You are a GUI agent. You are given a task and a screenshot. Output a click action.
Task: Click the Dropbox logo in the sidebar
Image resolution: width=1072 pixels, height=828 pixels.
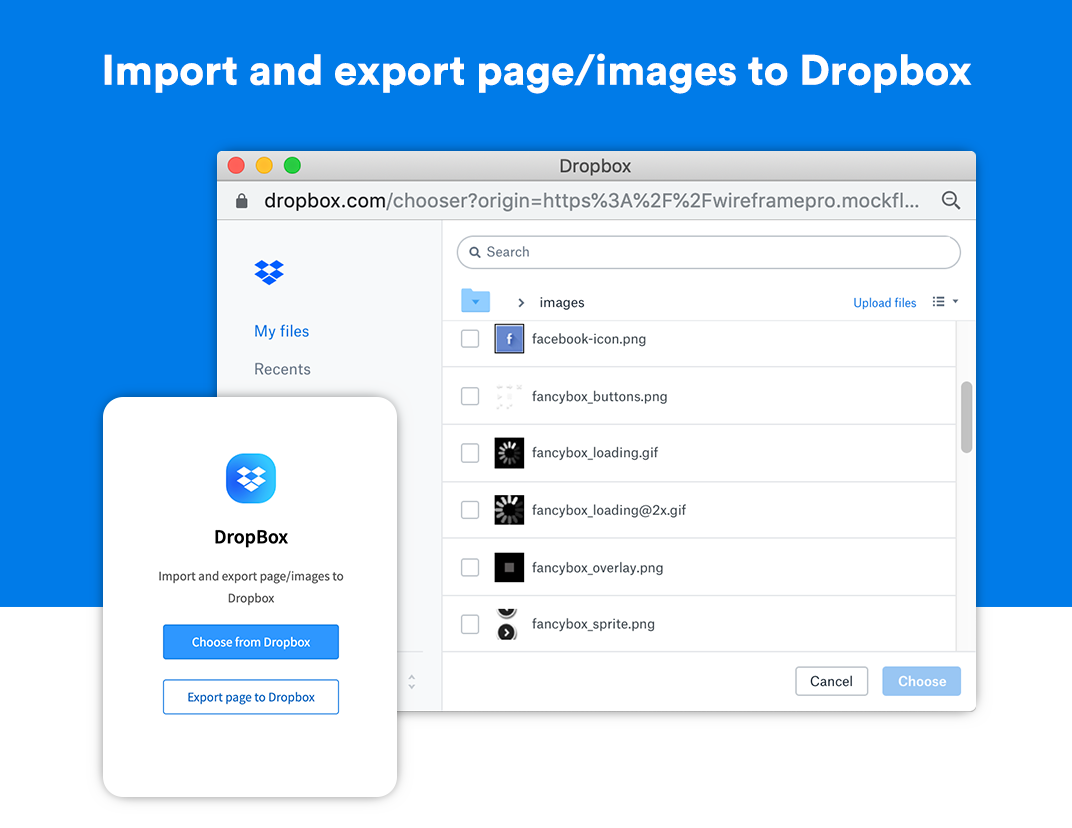point(269,272)
